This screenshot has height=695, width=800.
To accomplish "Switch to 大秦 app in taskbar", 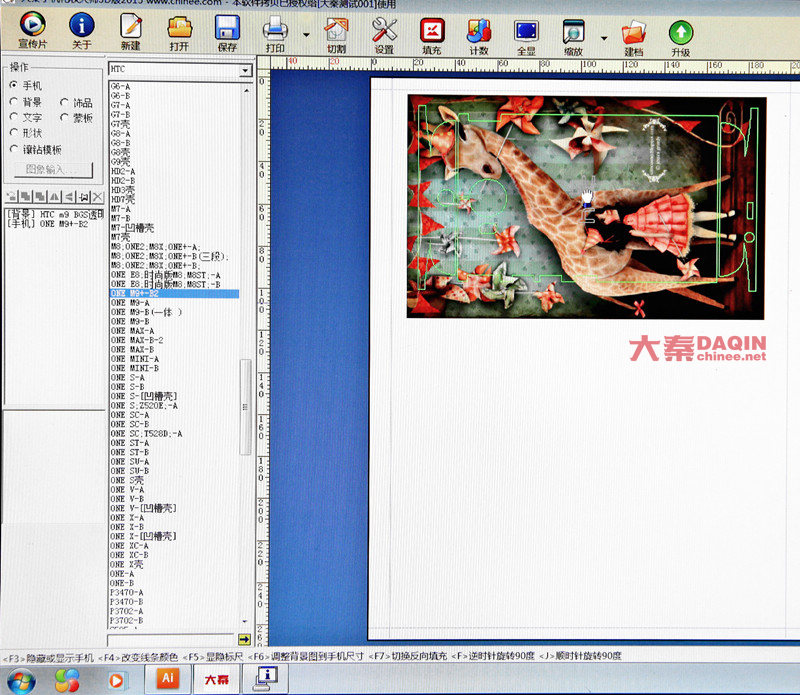I will [217, 679].
